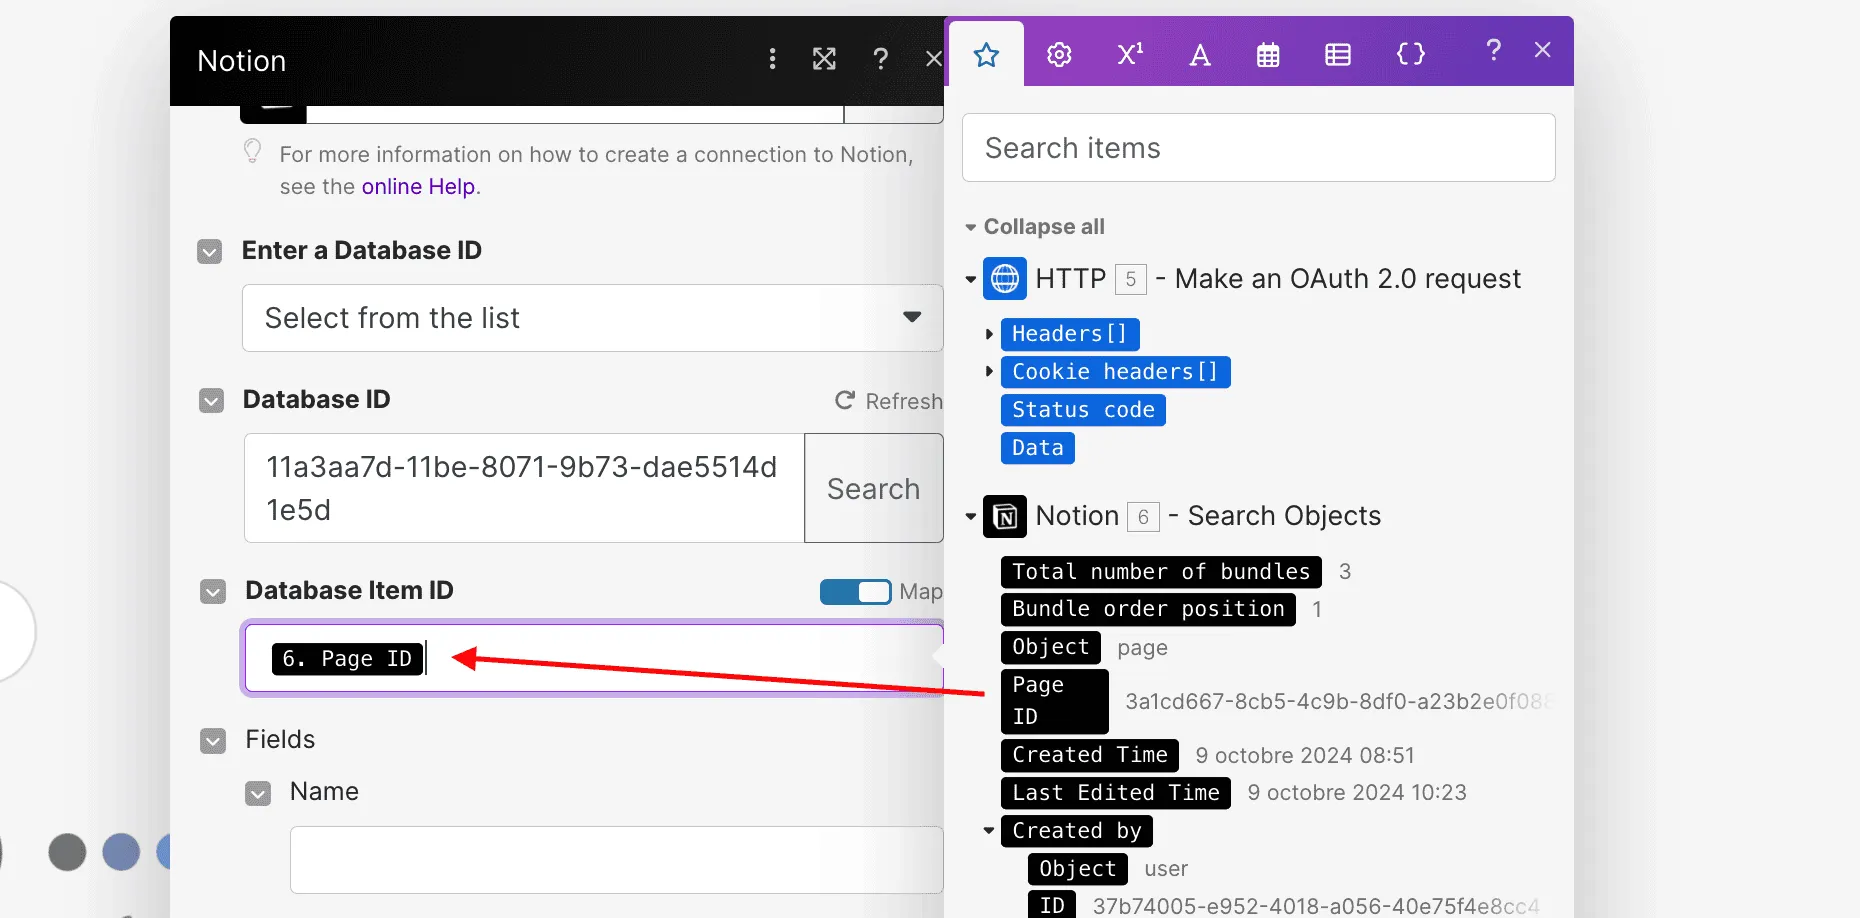The height and width of the screenshot is (918, 1860).
Task: Select the Object pill with value page
Action: coord(1050,647)
